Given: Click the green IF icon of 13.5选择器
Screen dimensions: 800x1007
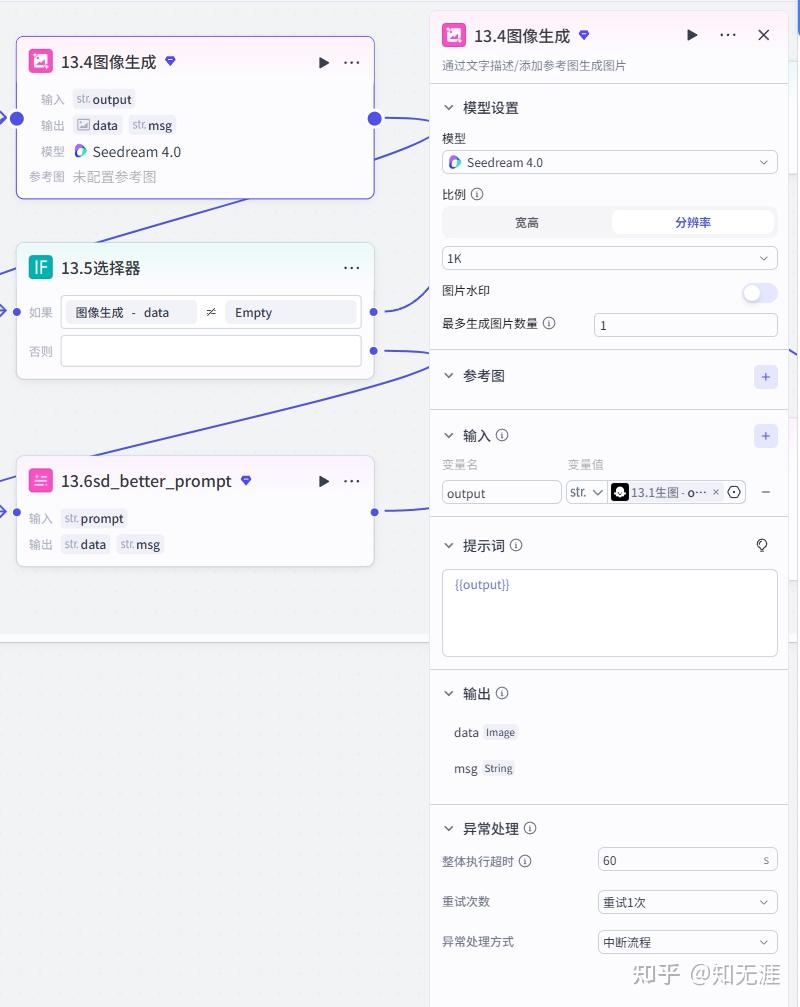Looking at the screenshot, I should click(41, 267).
